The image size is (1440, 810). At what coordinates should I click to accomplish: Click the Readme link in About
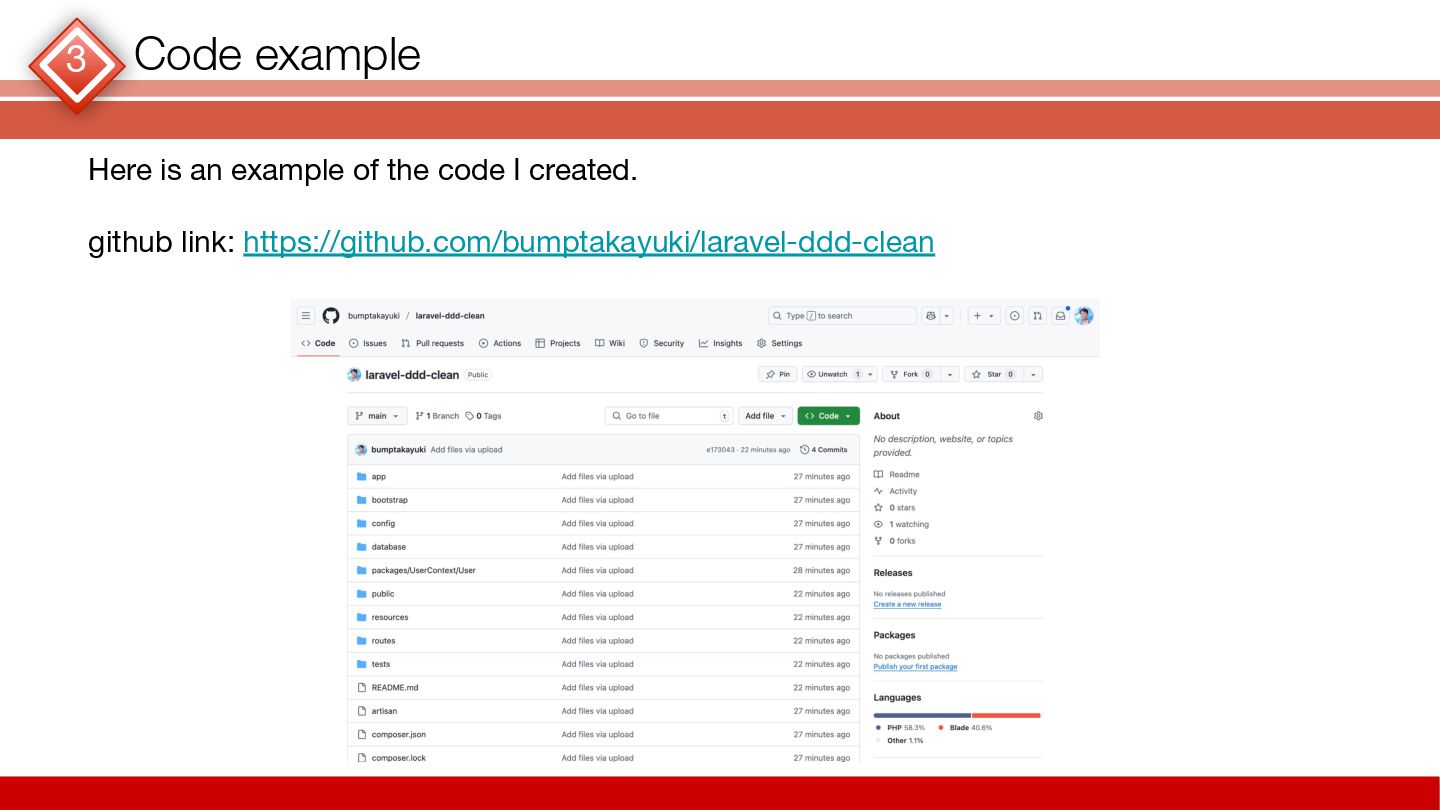coord(897,475)
